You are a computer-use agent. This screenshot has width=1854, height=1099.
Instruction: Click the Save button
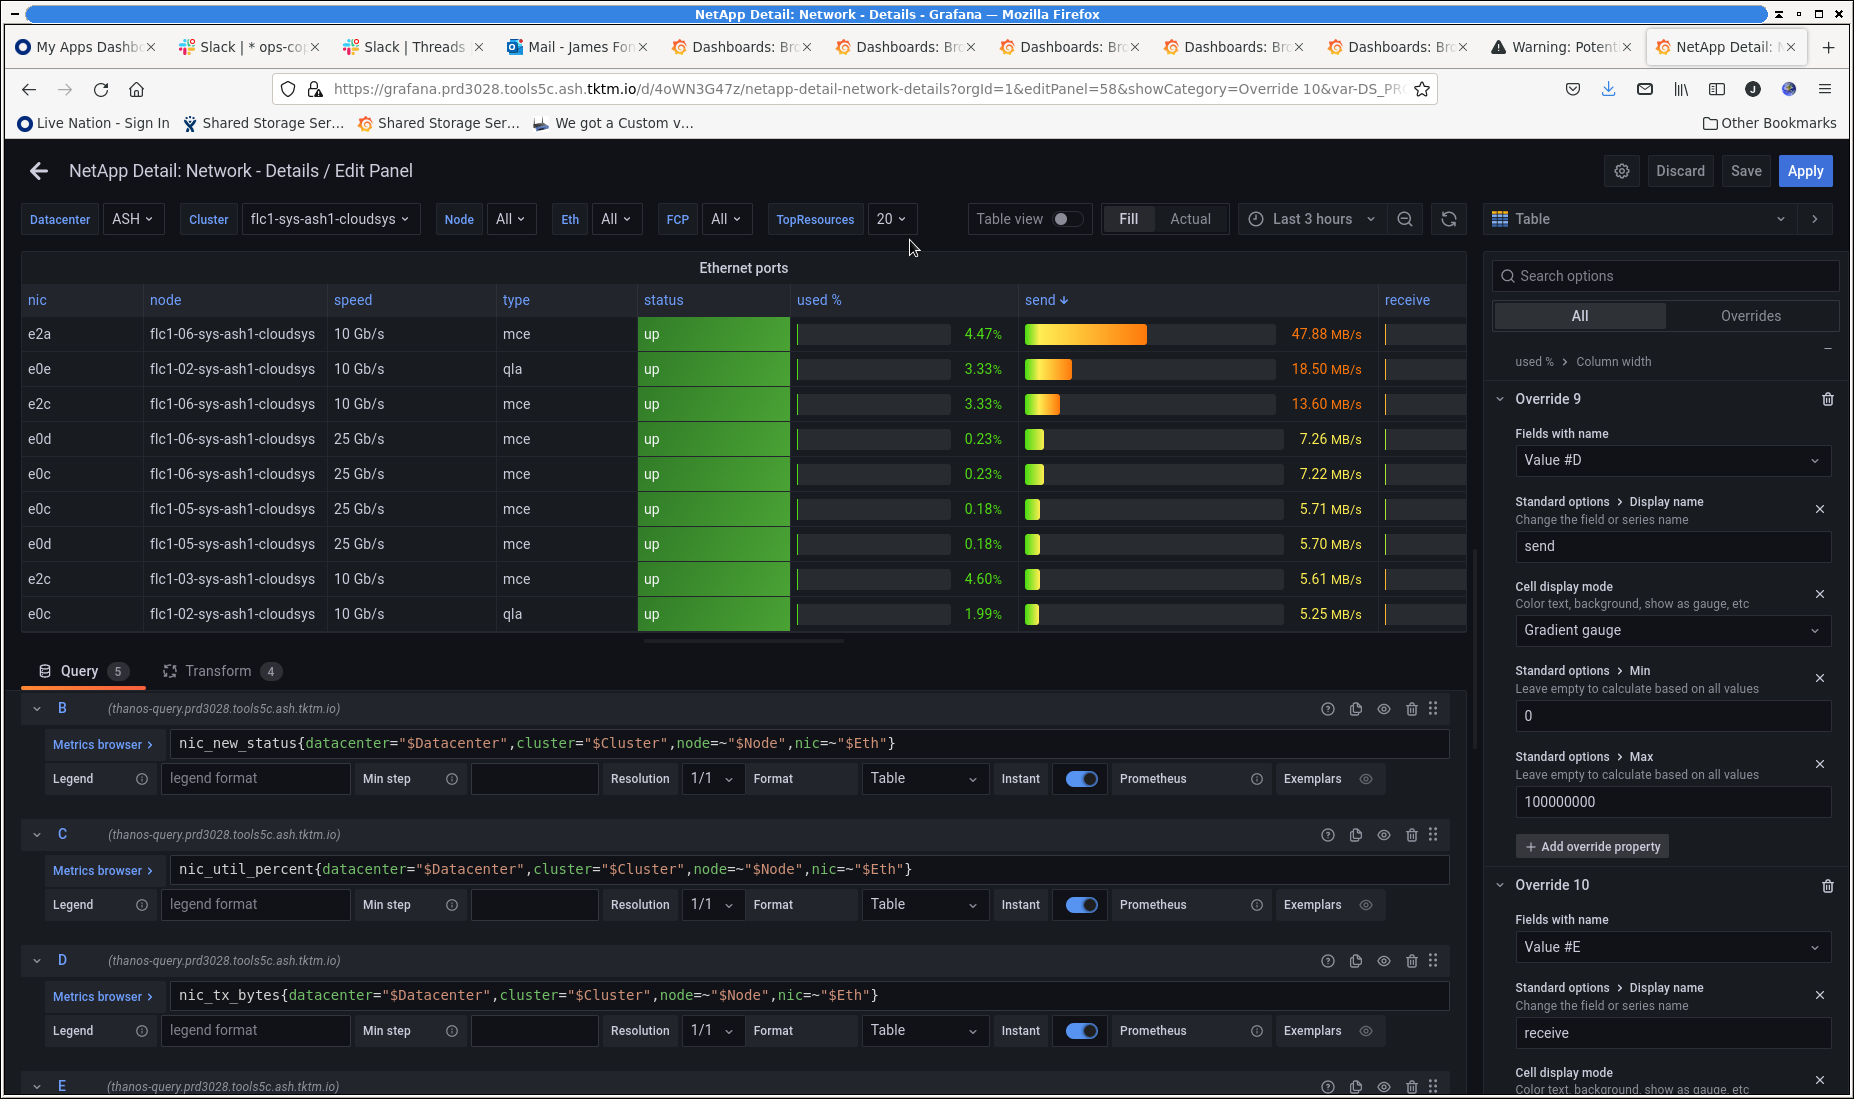1746,171
